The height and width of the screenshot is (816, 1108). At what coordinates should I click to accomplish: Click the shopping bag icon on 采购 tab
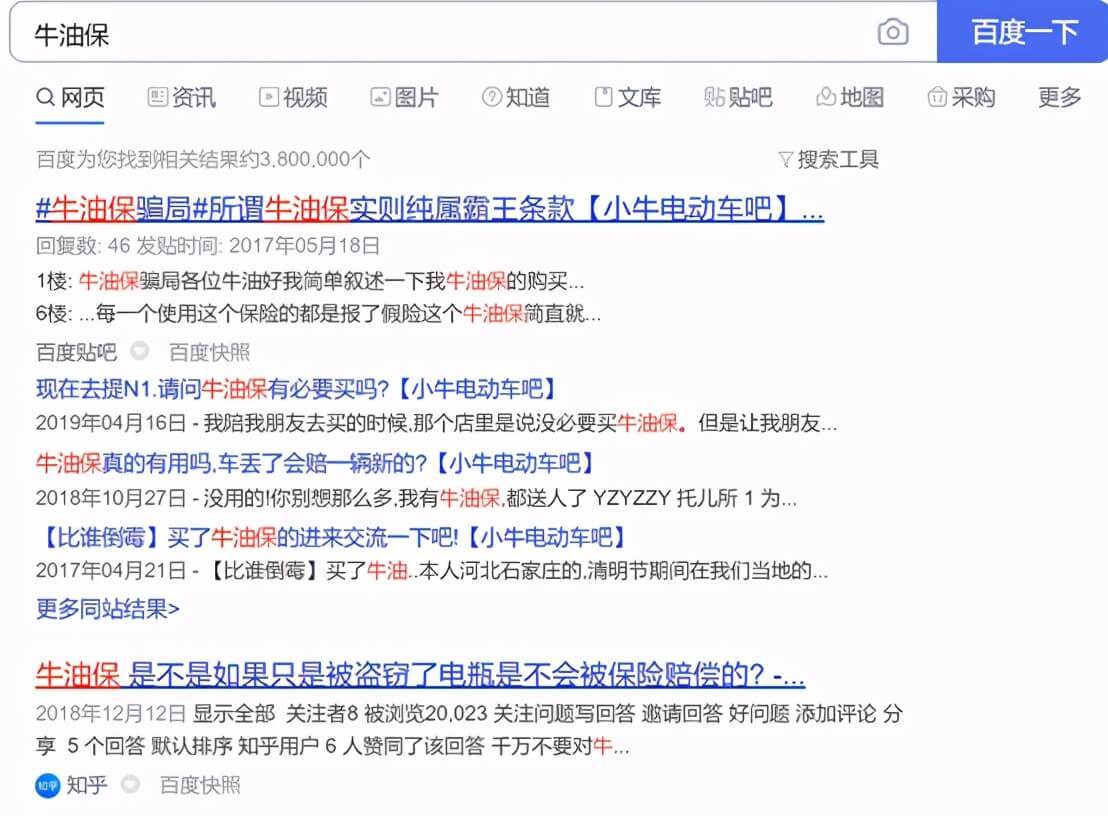937,97
